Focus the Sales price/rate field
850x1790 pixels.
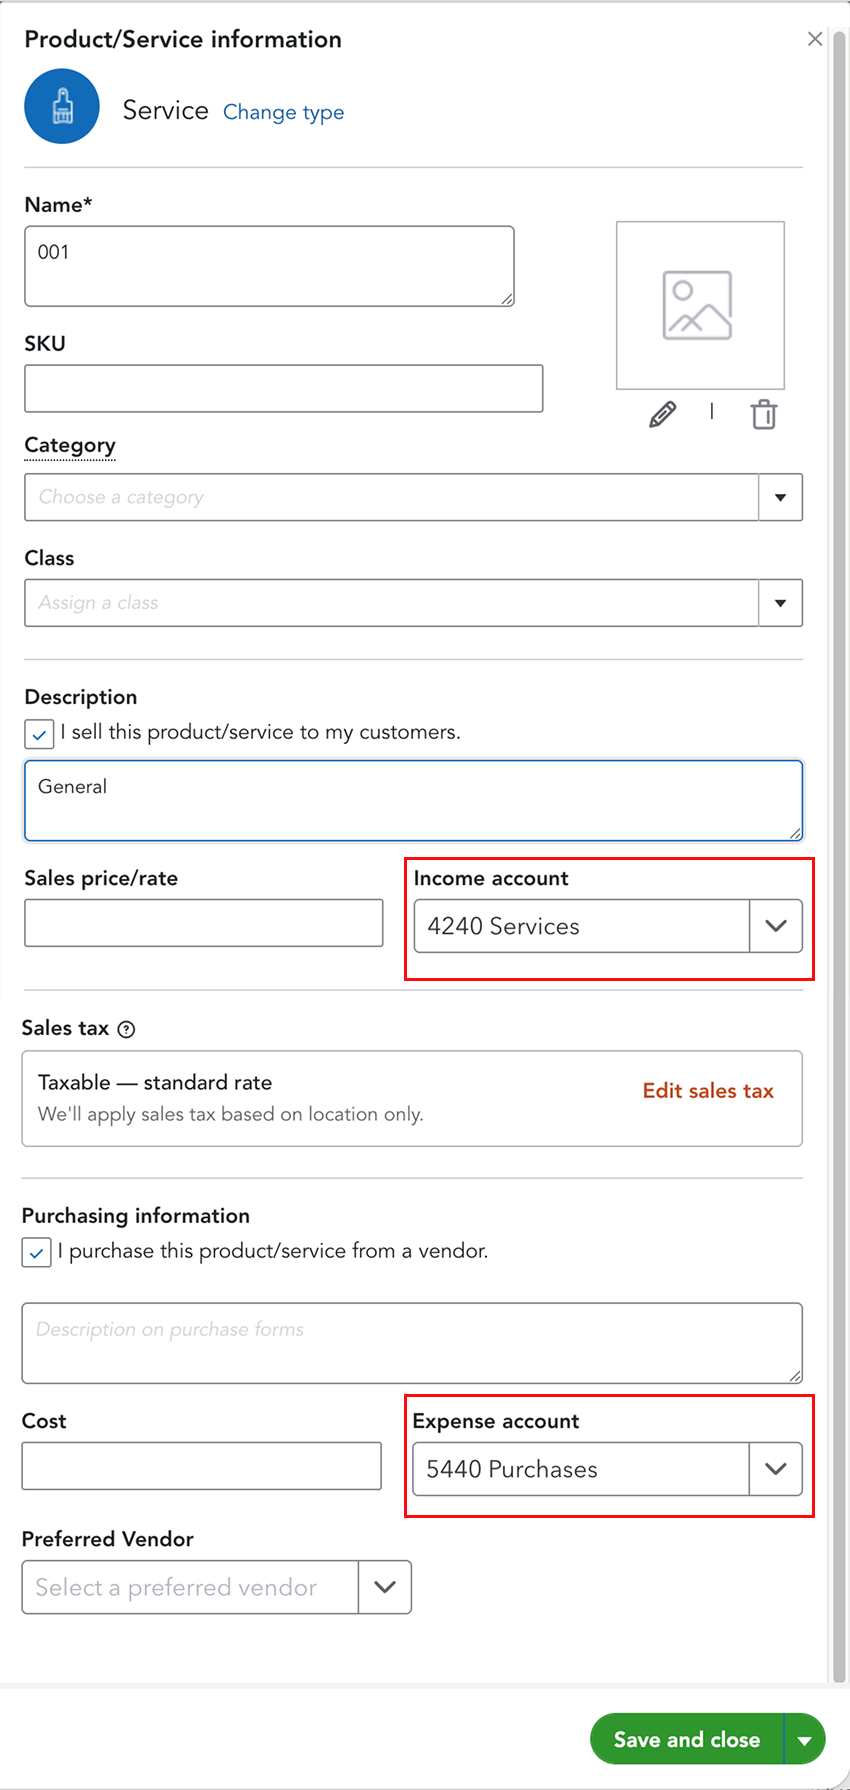pyautogui.click(x=203, y=923)
